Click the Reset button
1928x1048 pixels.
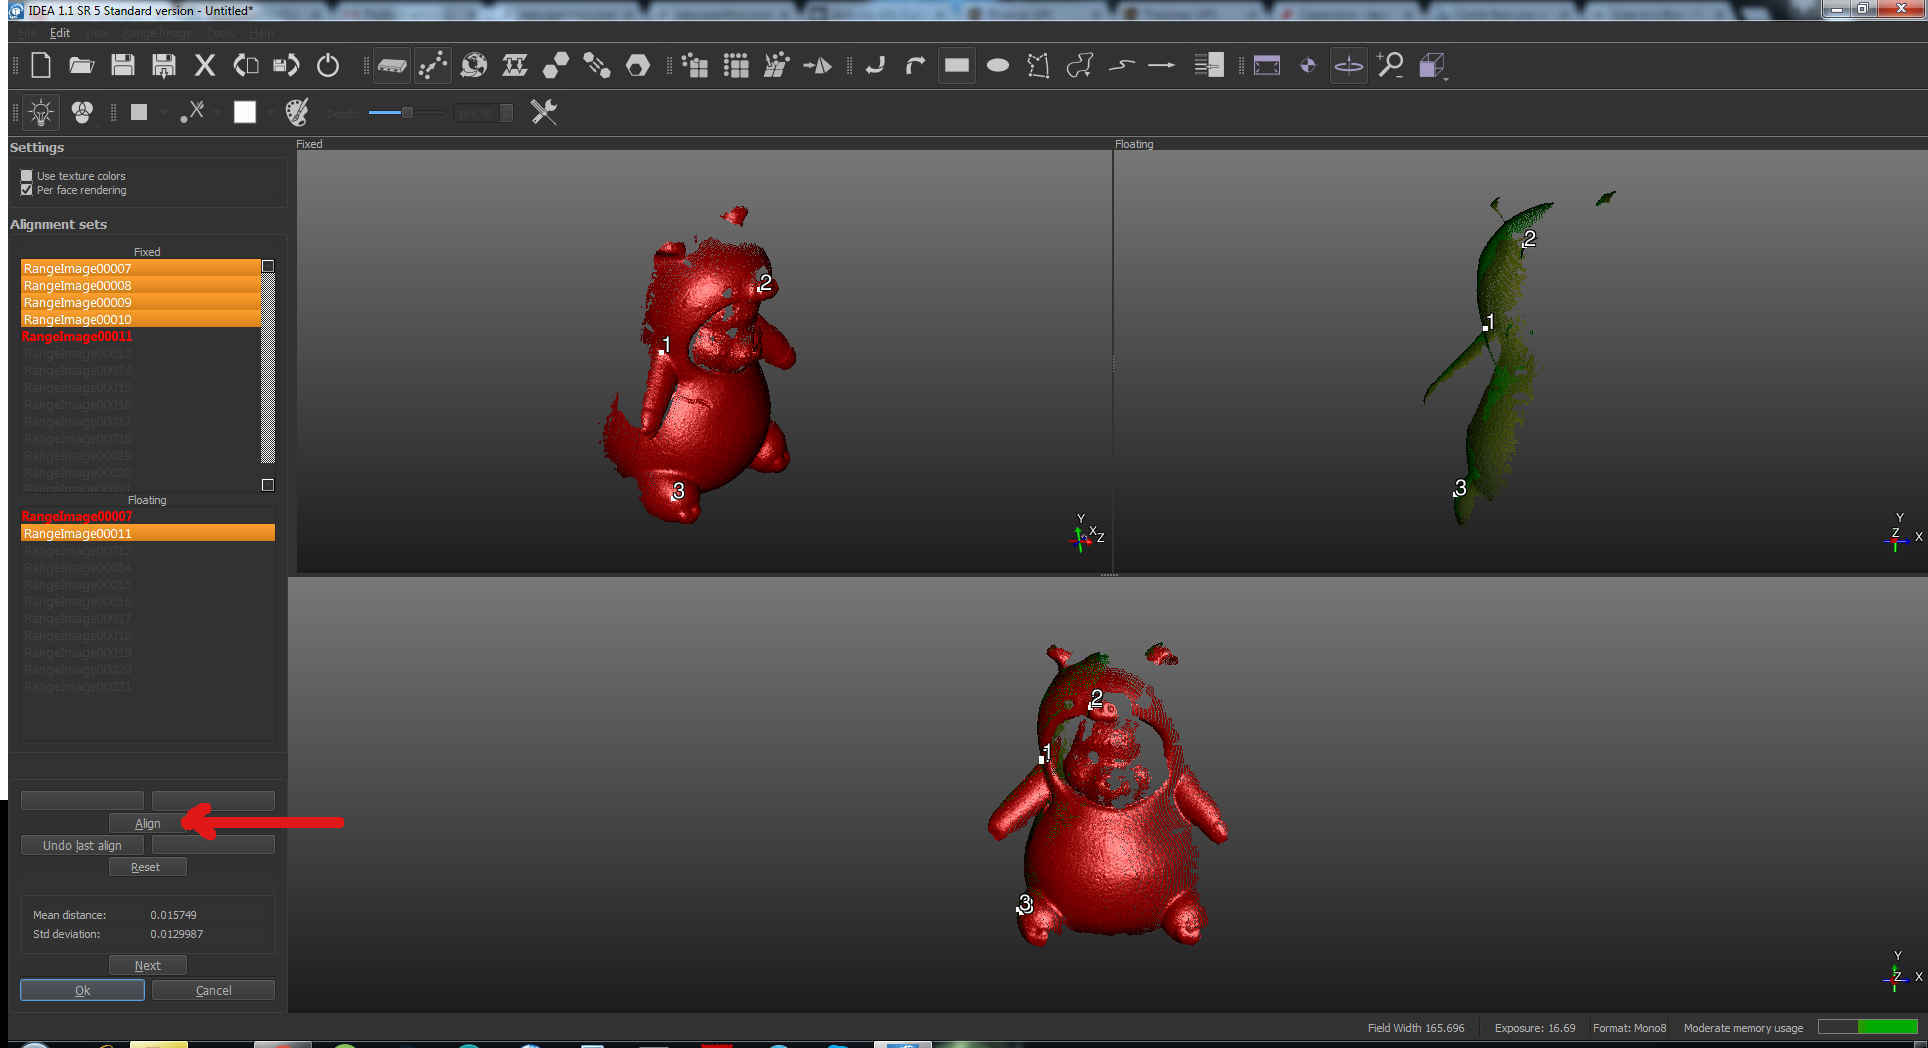(147, 867)
